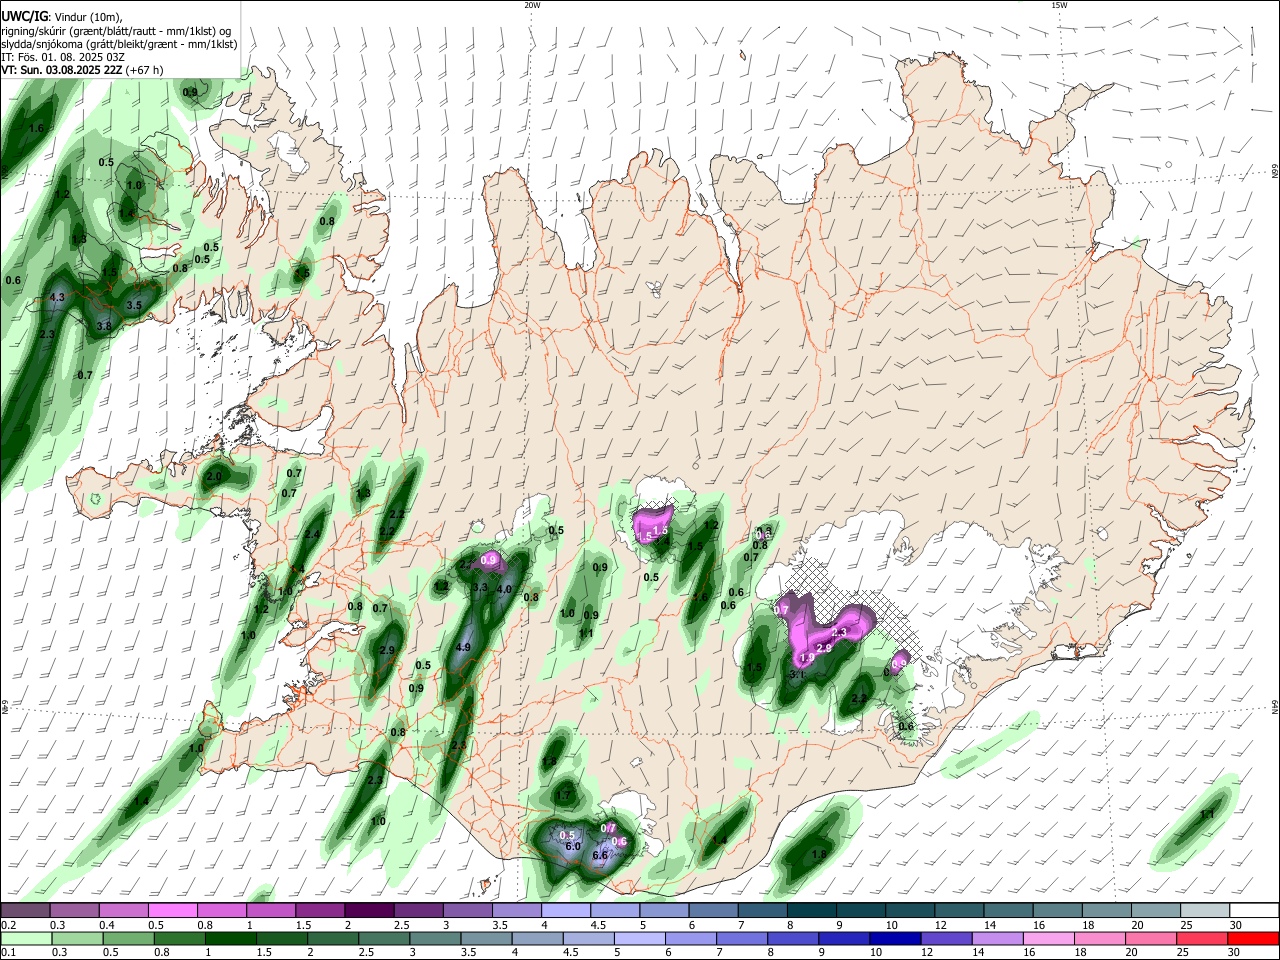The height and width of the screenshot is (960, 1280).
Task: Click the 2.4 precipitation value on the map
Action: (312, 535)
